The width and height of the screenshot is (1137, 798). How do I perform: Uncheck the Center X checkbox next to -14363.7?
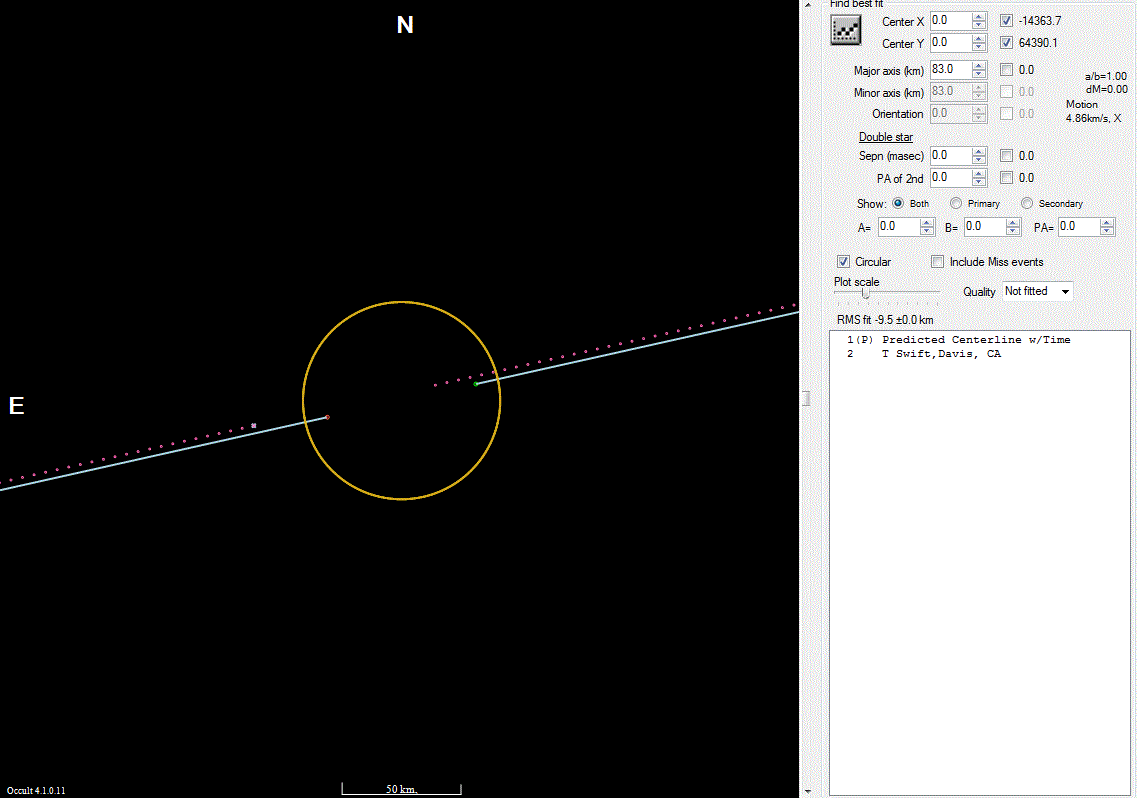[1006, 21]
